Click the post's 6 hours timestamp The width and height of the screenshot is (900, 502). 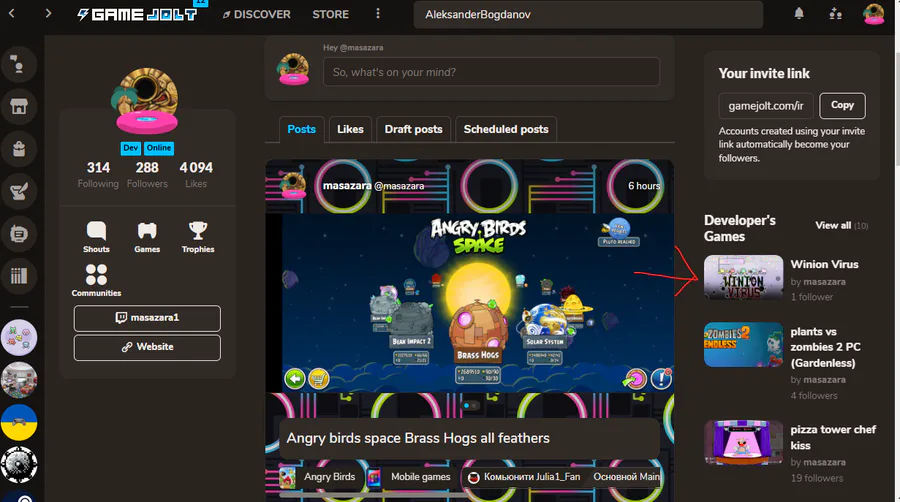[644, 186]
